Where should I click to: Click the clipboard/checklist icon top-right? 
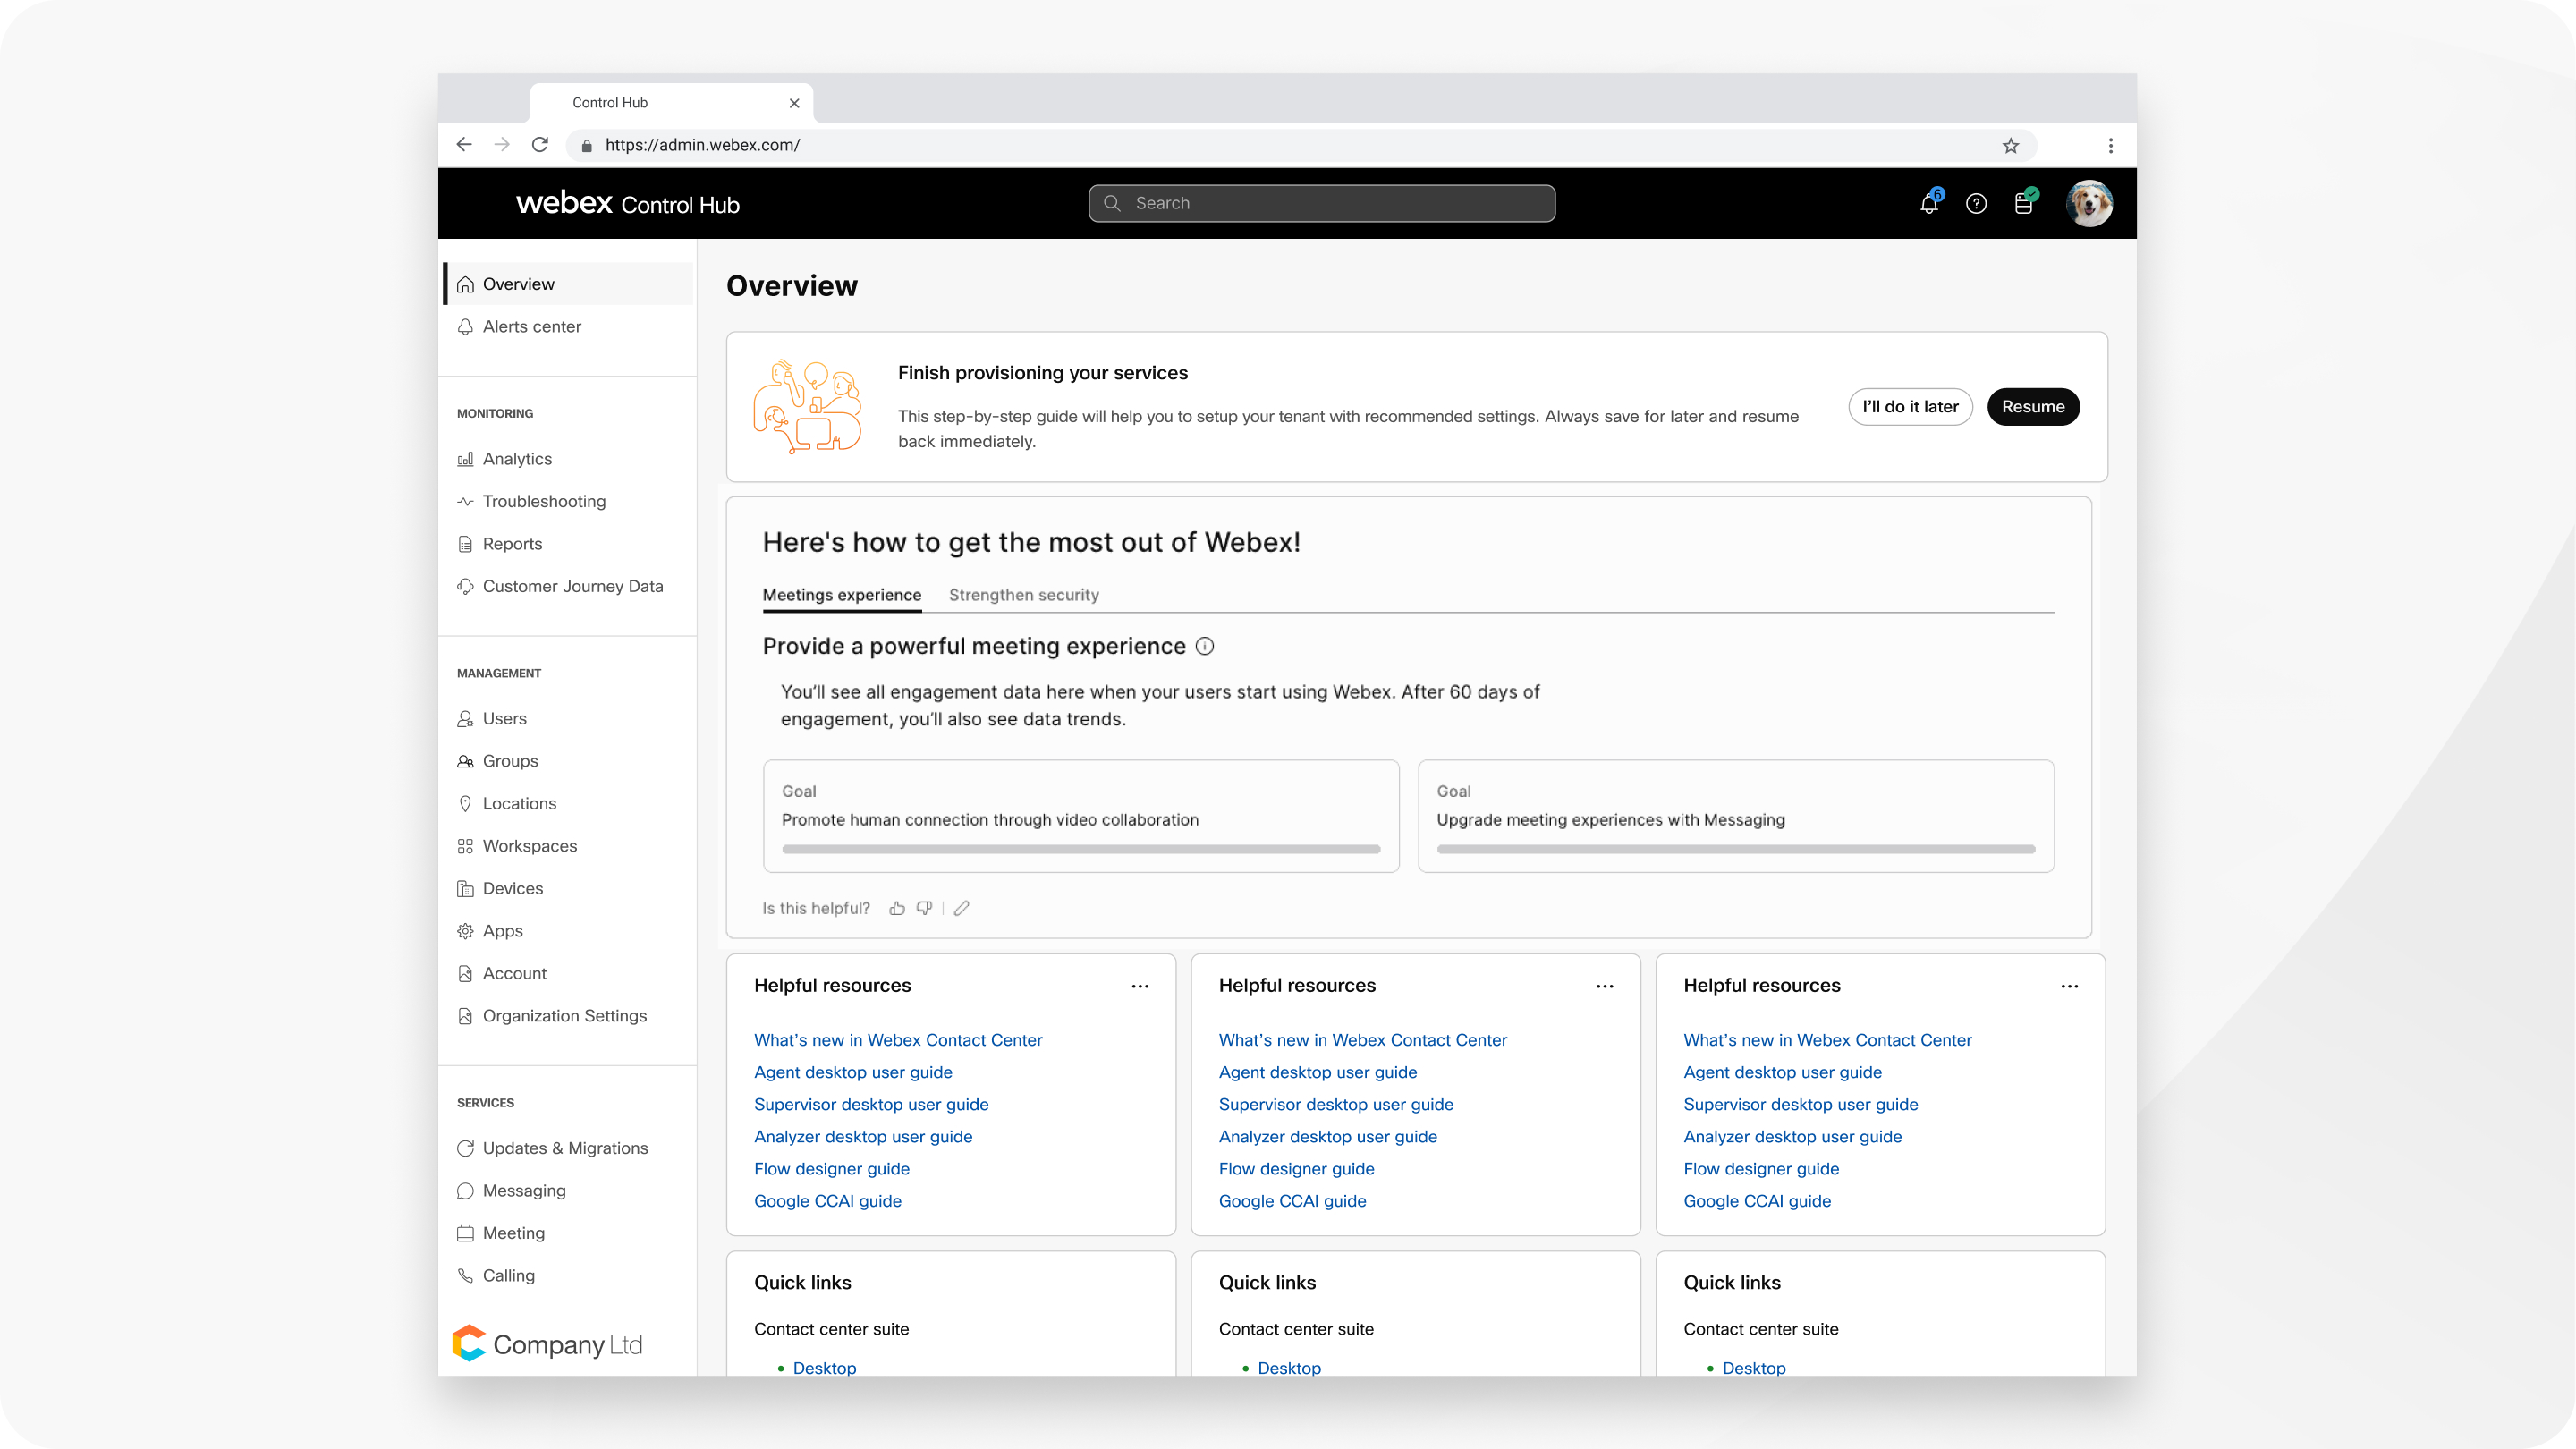[2026, 201]
